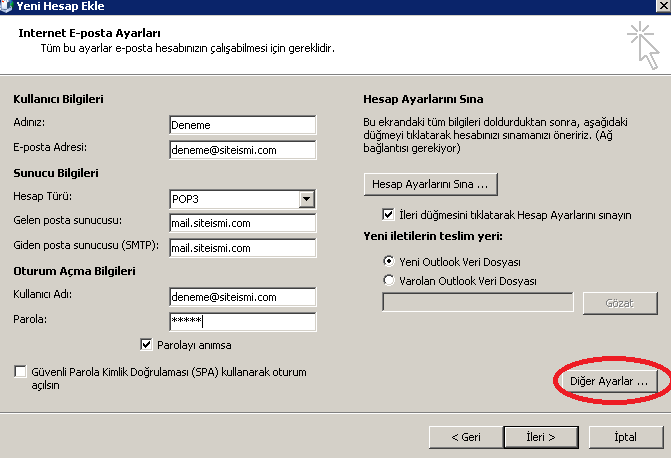Close the Yeni Hesap Ekle dialog
Image resolution: width=671 pixels, height=458 pixels.
[x=664, y=6]
